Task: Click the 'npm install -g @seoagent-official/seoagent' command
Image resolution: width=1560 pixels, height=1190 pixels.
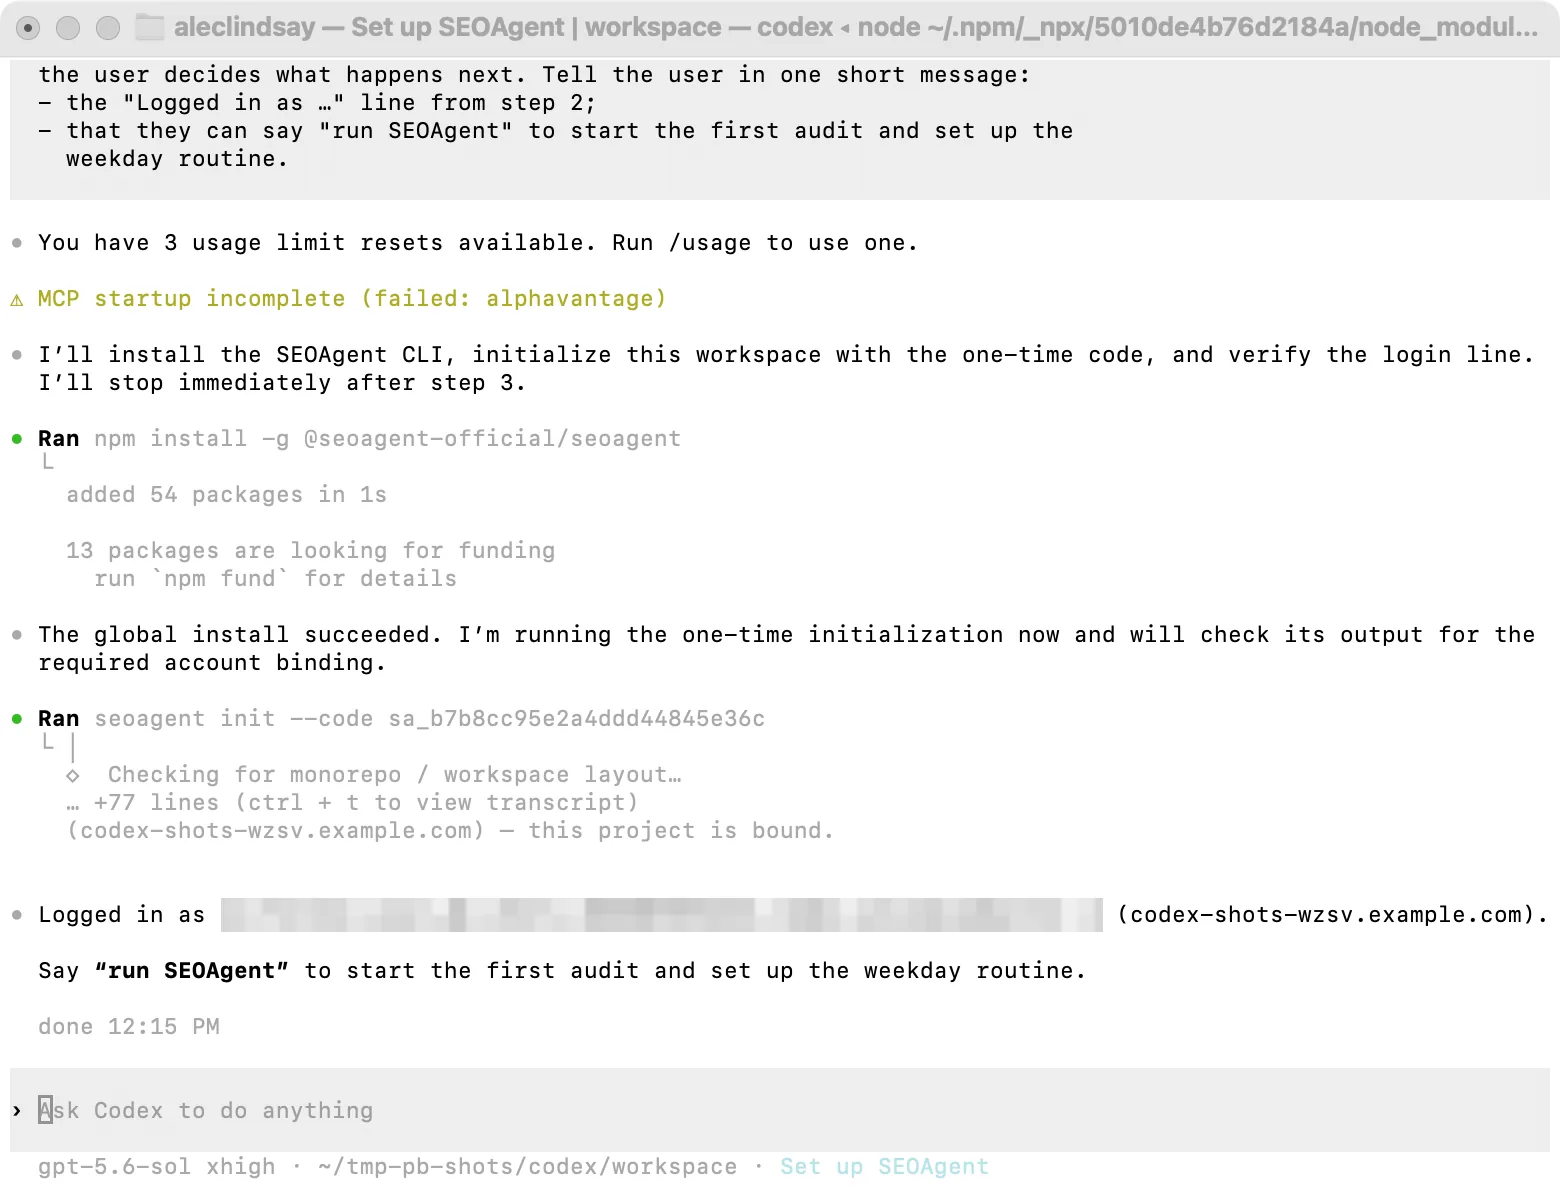Action: (388, 439)
